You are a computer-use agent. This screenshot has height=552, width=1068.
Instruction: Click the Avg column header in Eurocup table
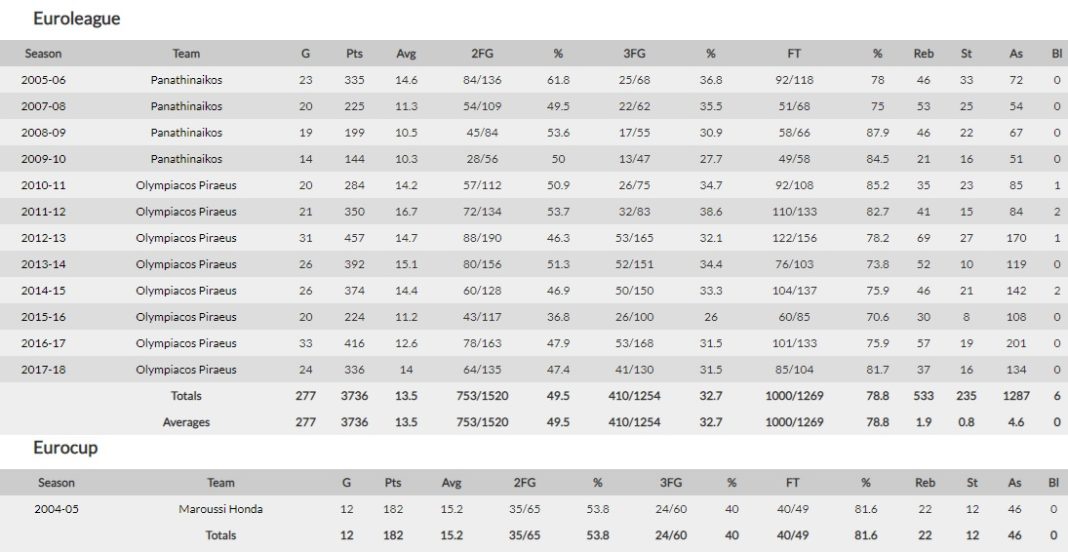point(451,483)
